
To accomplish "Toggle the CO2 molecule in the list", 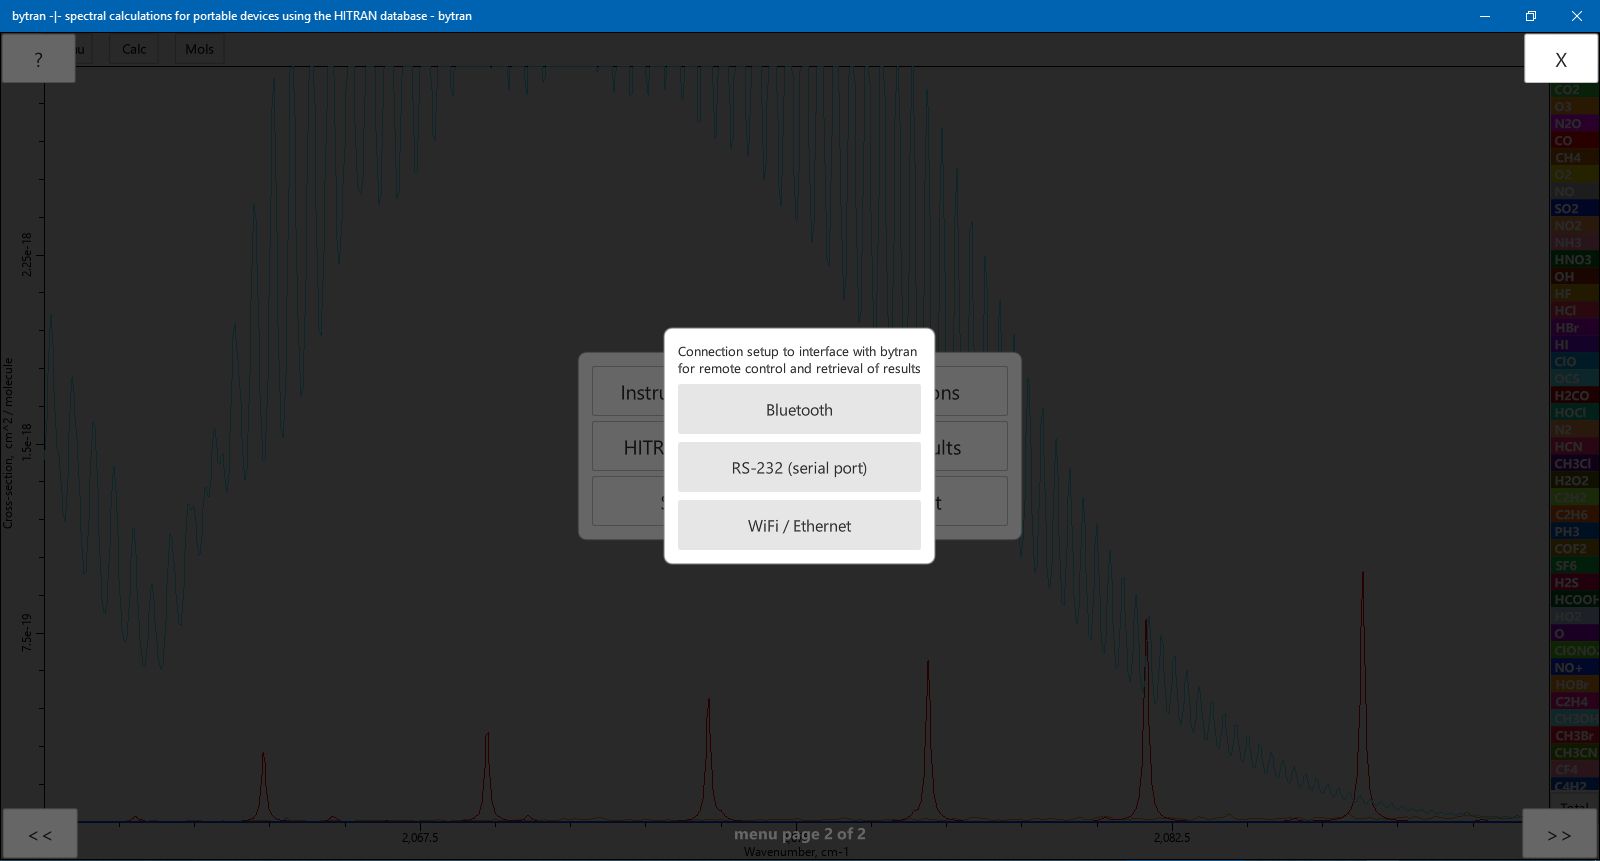I will click(1574, 90).
